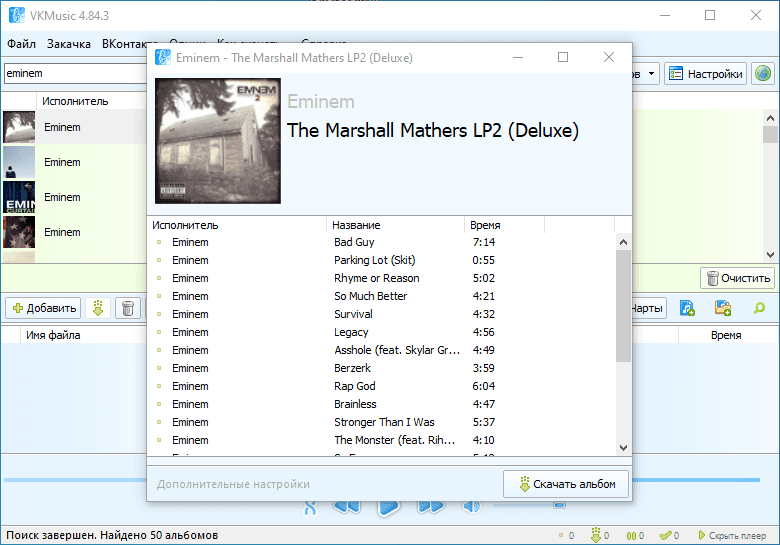Click the eminem search input field
This screenshot has height=545, width=780.
76,74
